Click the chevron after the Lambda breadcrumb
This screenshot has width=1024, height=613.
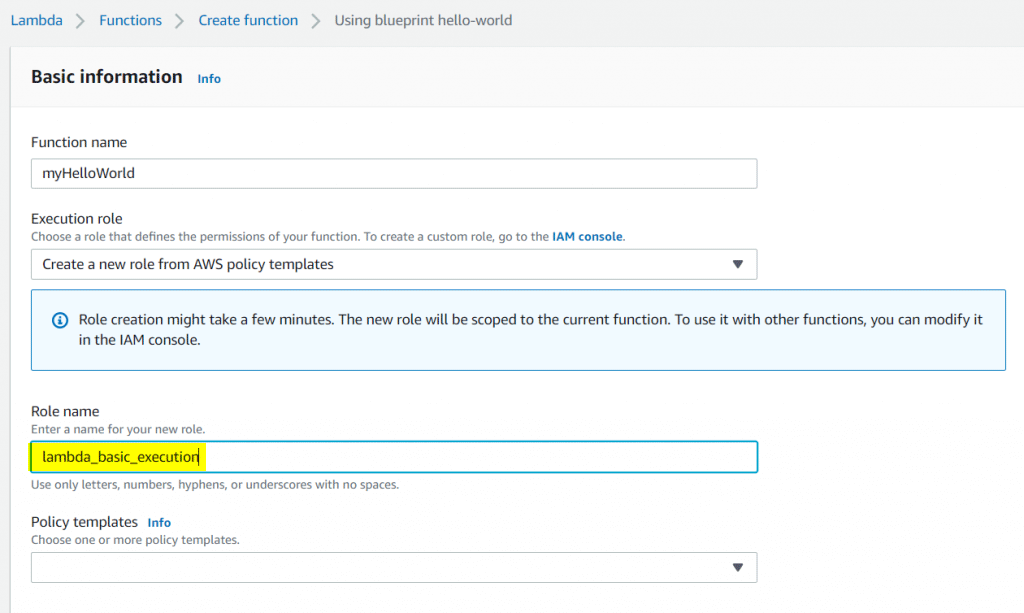coord(77,20)
